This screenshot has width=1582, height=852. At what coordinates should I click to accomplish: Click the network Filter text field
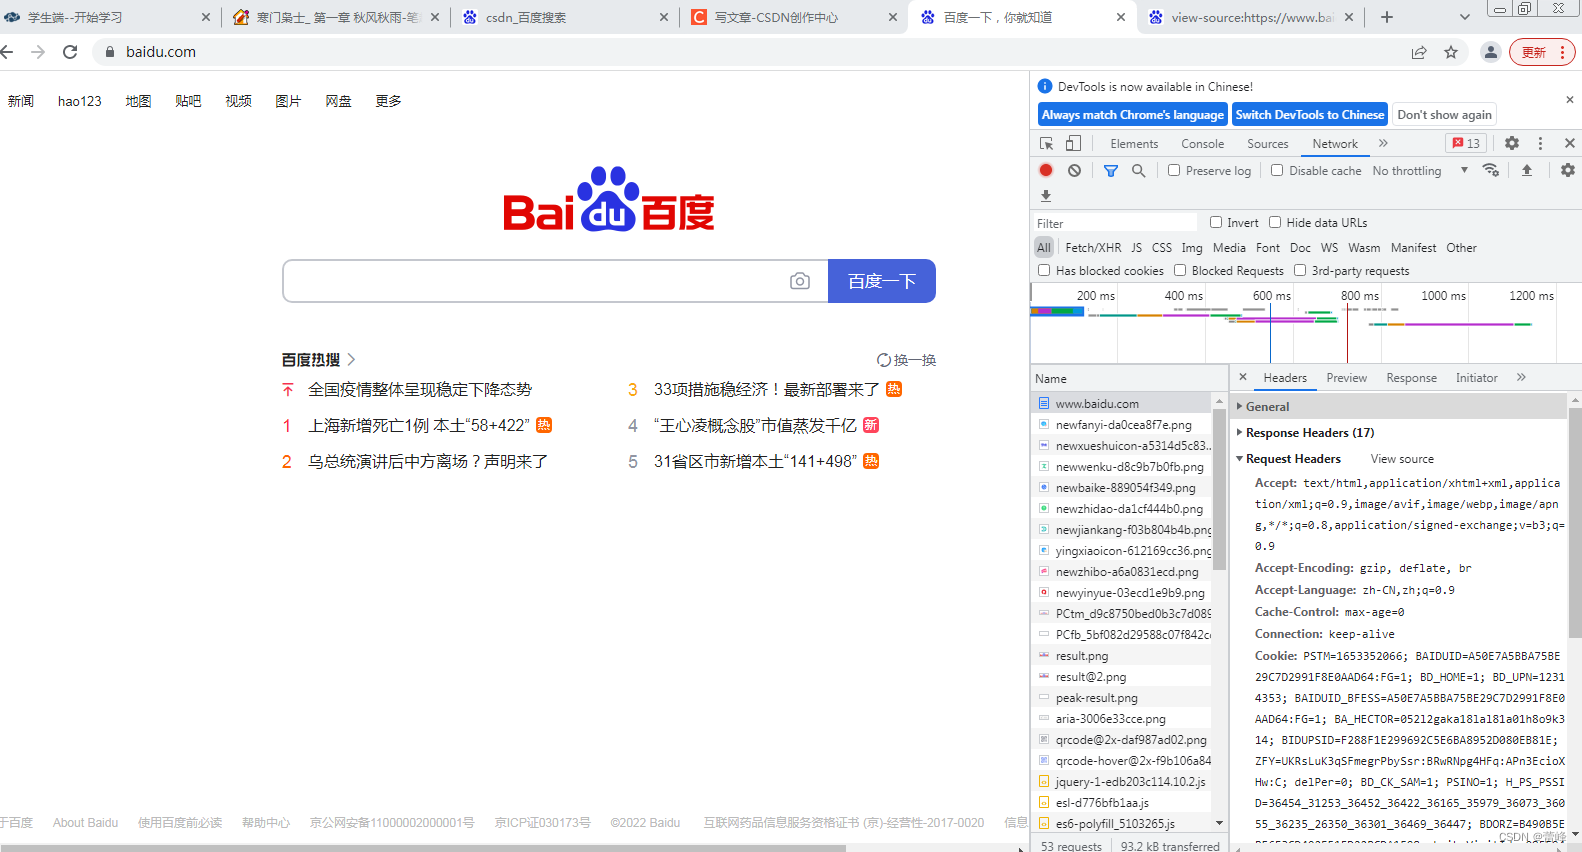coord(1114,223)
